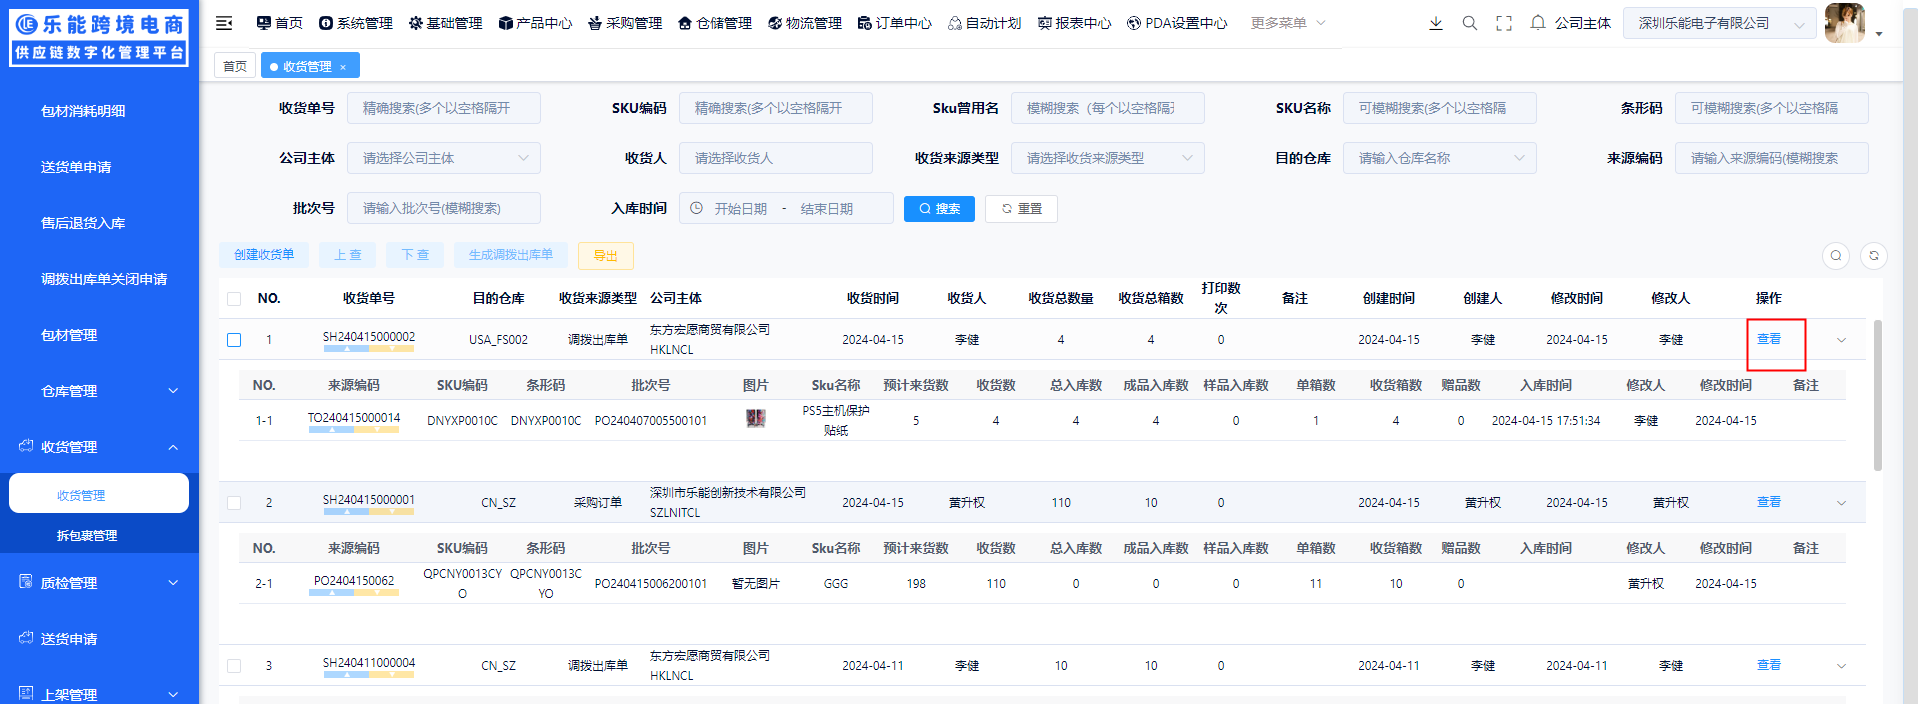Check the select-all checkbox in table header

(x=234, y=299)
